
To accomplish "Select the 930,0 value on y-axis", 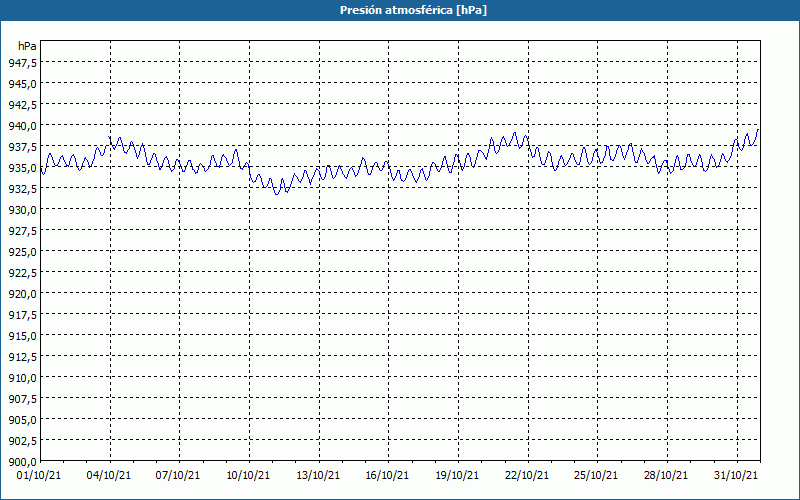I will click(22, 210).
